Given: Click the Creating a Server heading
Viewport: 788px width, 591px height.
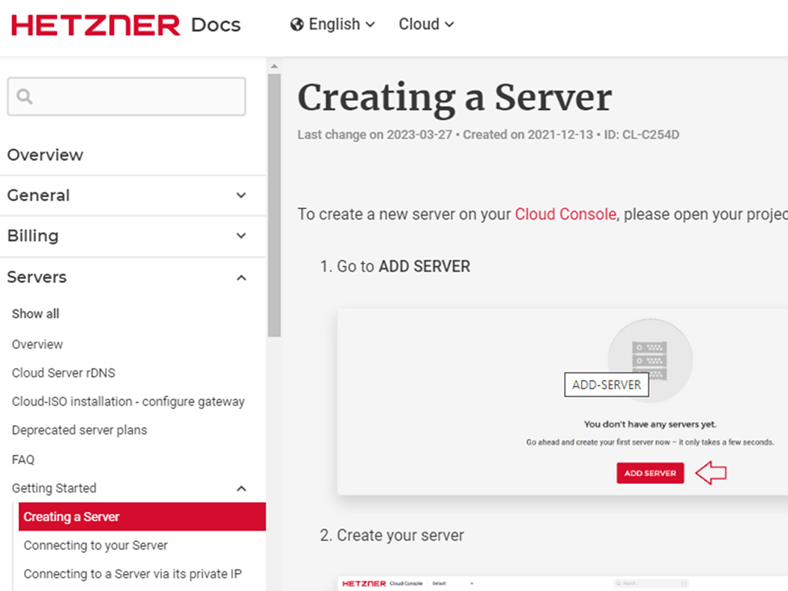Looking at the screenshot, I should point(454,97).
